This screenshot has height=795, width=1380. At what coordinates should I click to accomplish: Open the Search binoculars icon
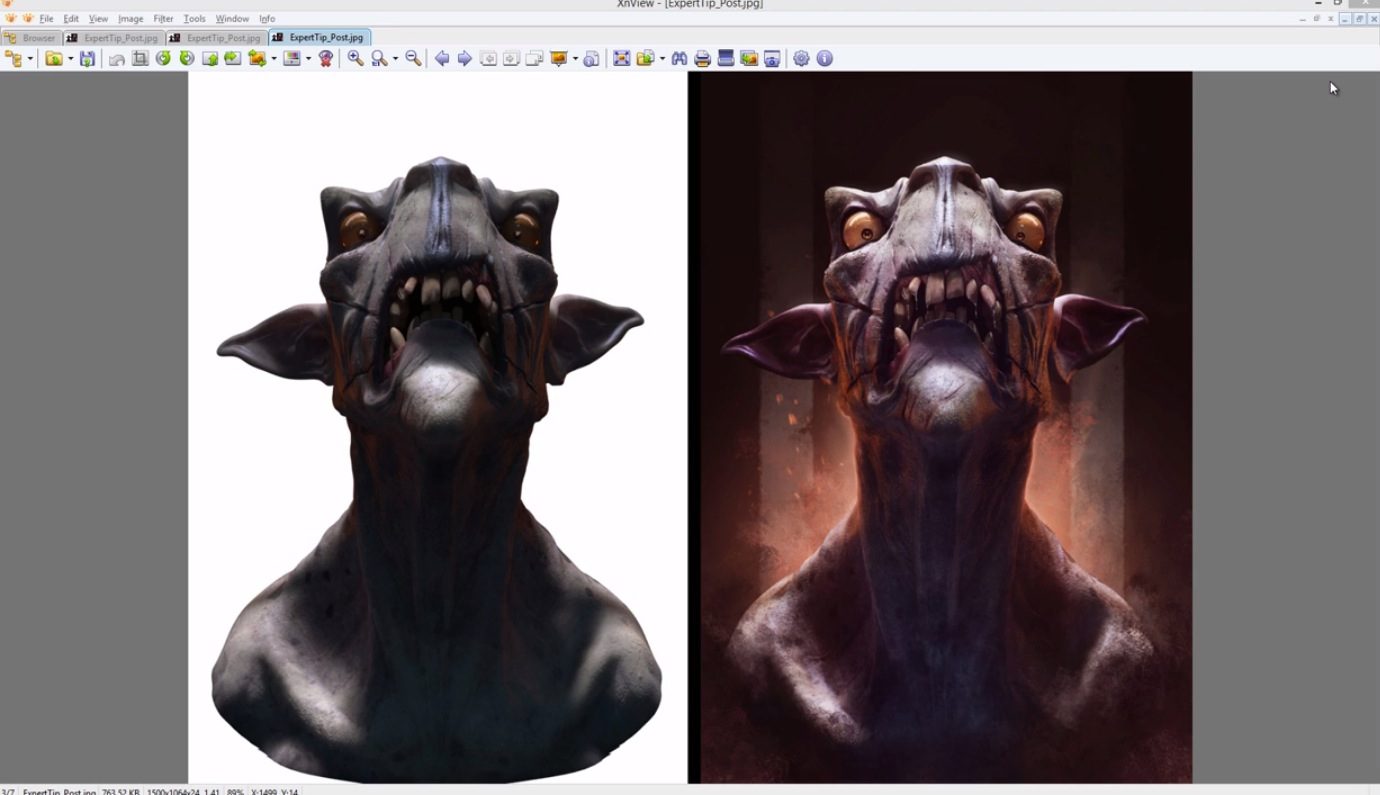pyautogui.click(x=678, y=58)
